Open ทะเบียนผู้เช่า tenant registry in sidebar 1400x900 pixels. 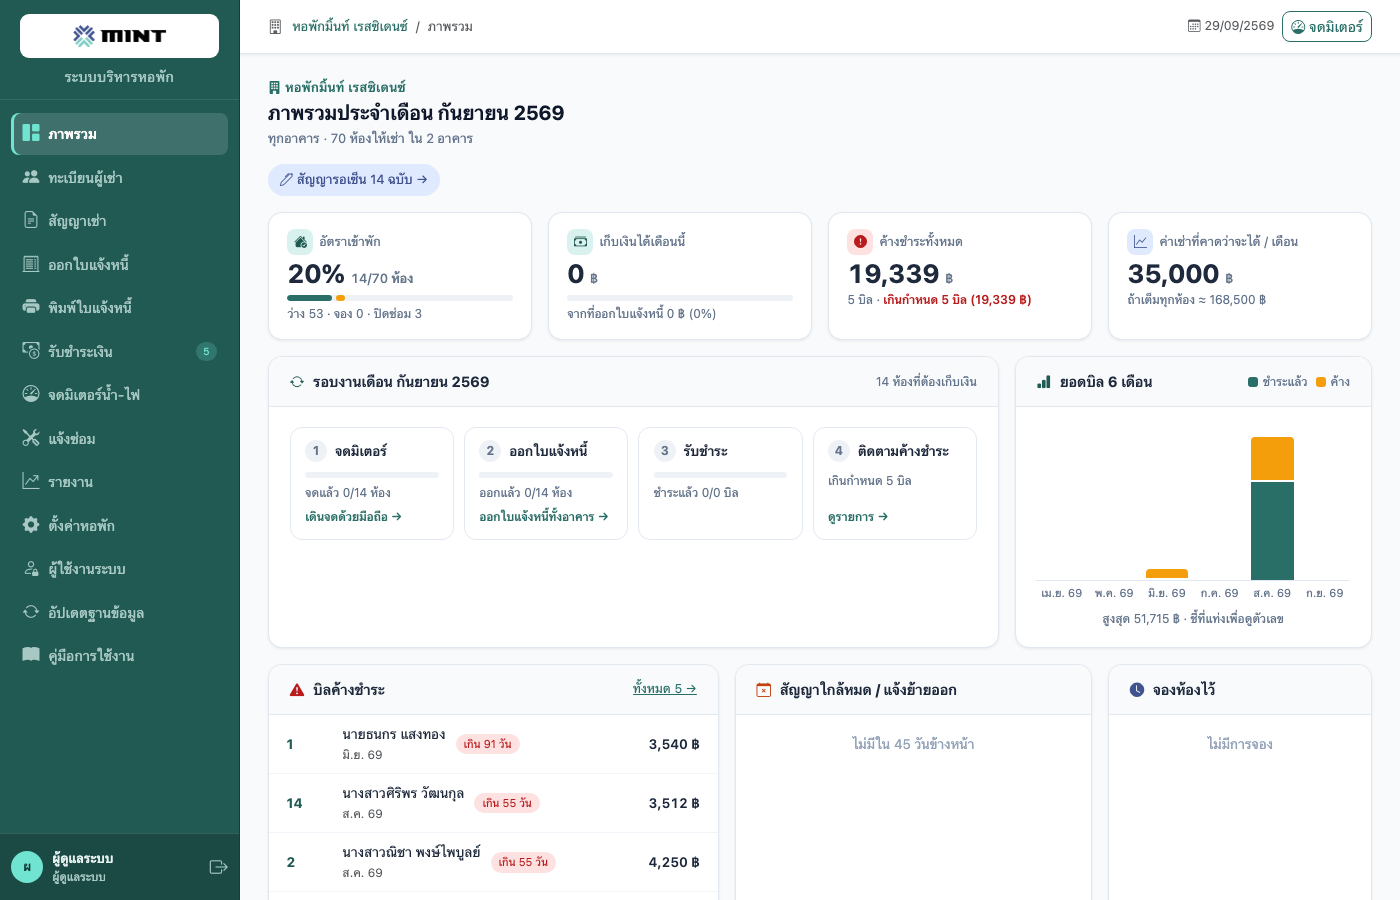coord(120,177)
